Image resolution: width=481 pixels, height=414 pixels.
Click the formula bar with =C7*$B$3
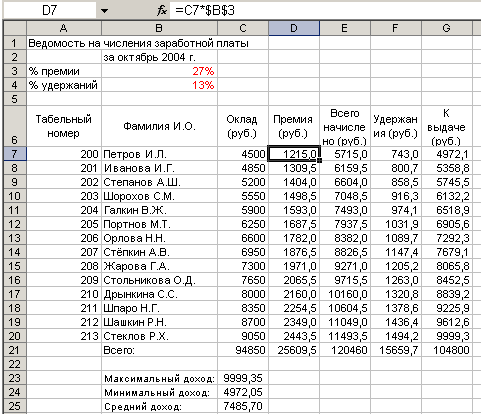[x=325, y=11]
